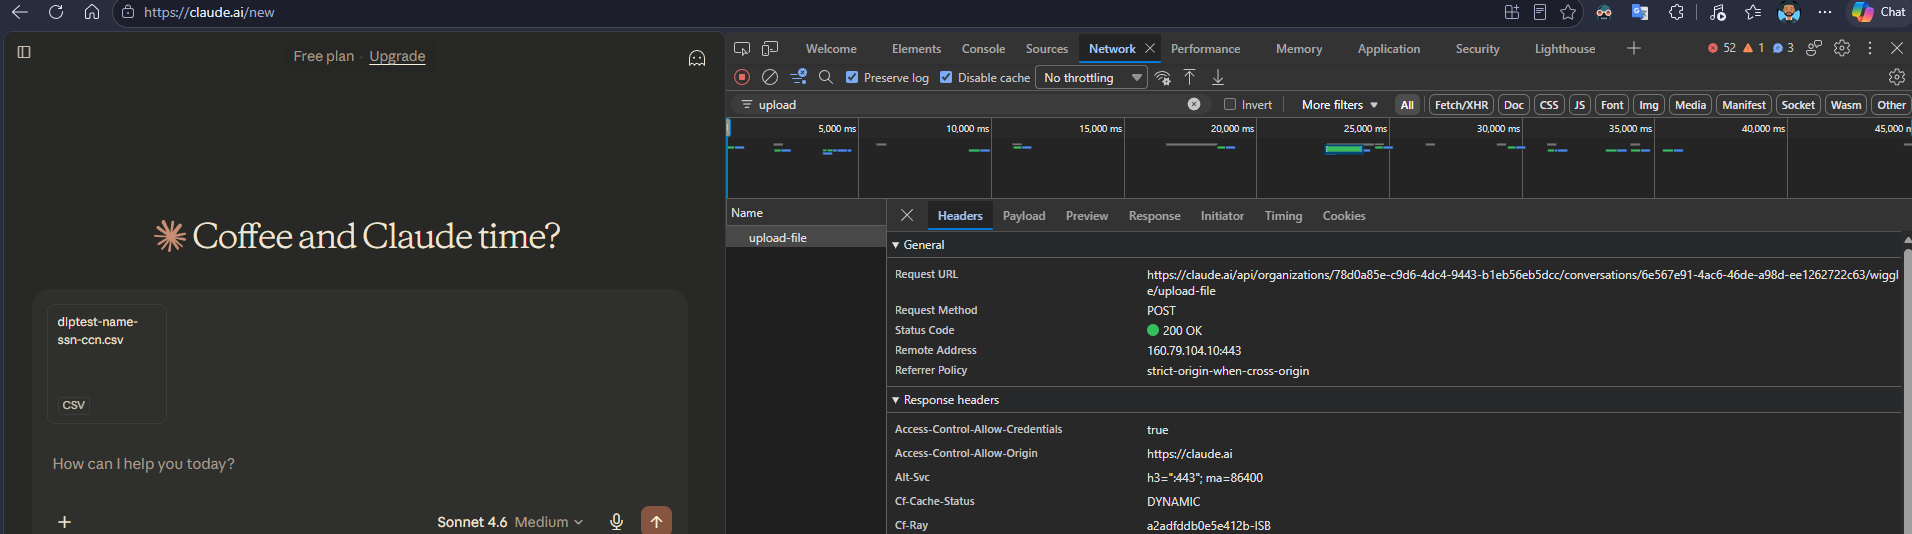
Task: Start voice input microphone
Action: pyautogui.click(x=617, y=522)
